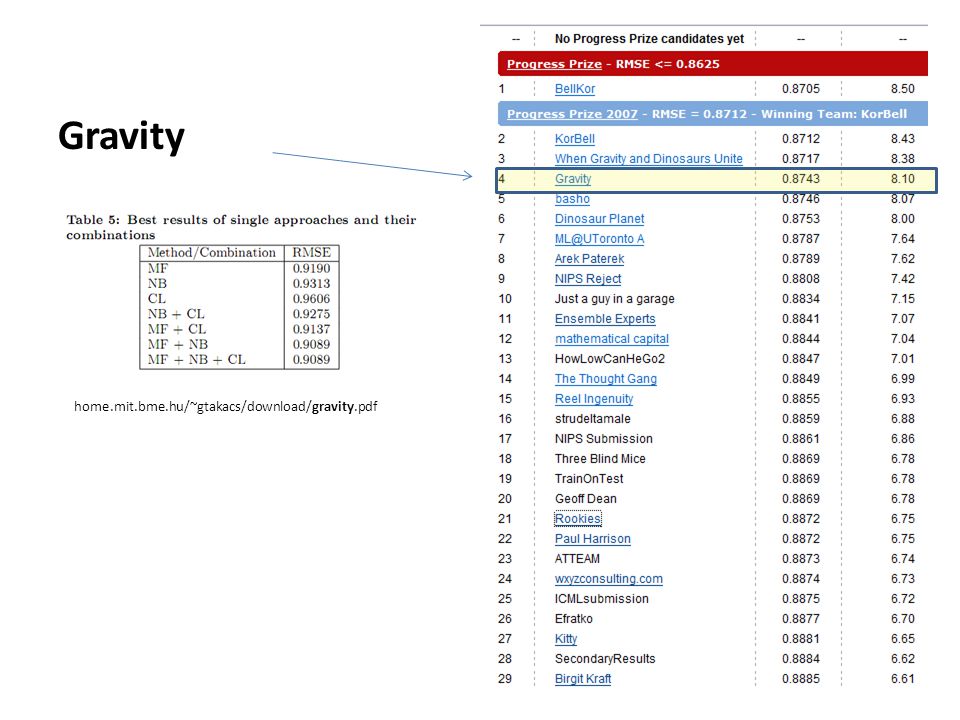Image resolution: width=960 pixels, height=720 pixels.
Task: Open the Dinosaur Planet link
Action: (599, 219)
